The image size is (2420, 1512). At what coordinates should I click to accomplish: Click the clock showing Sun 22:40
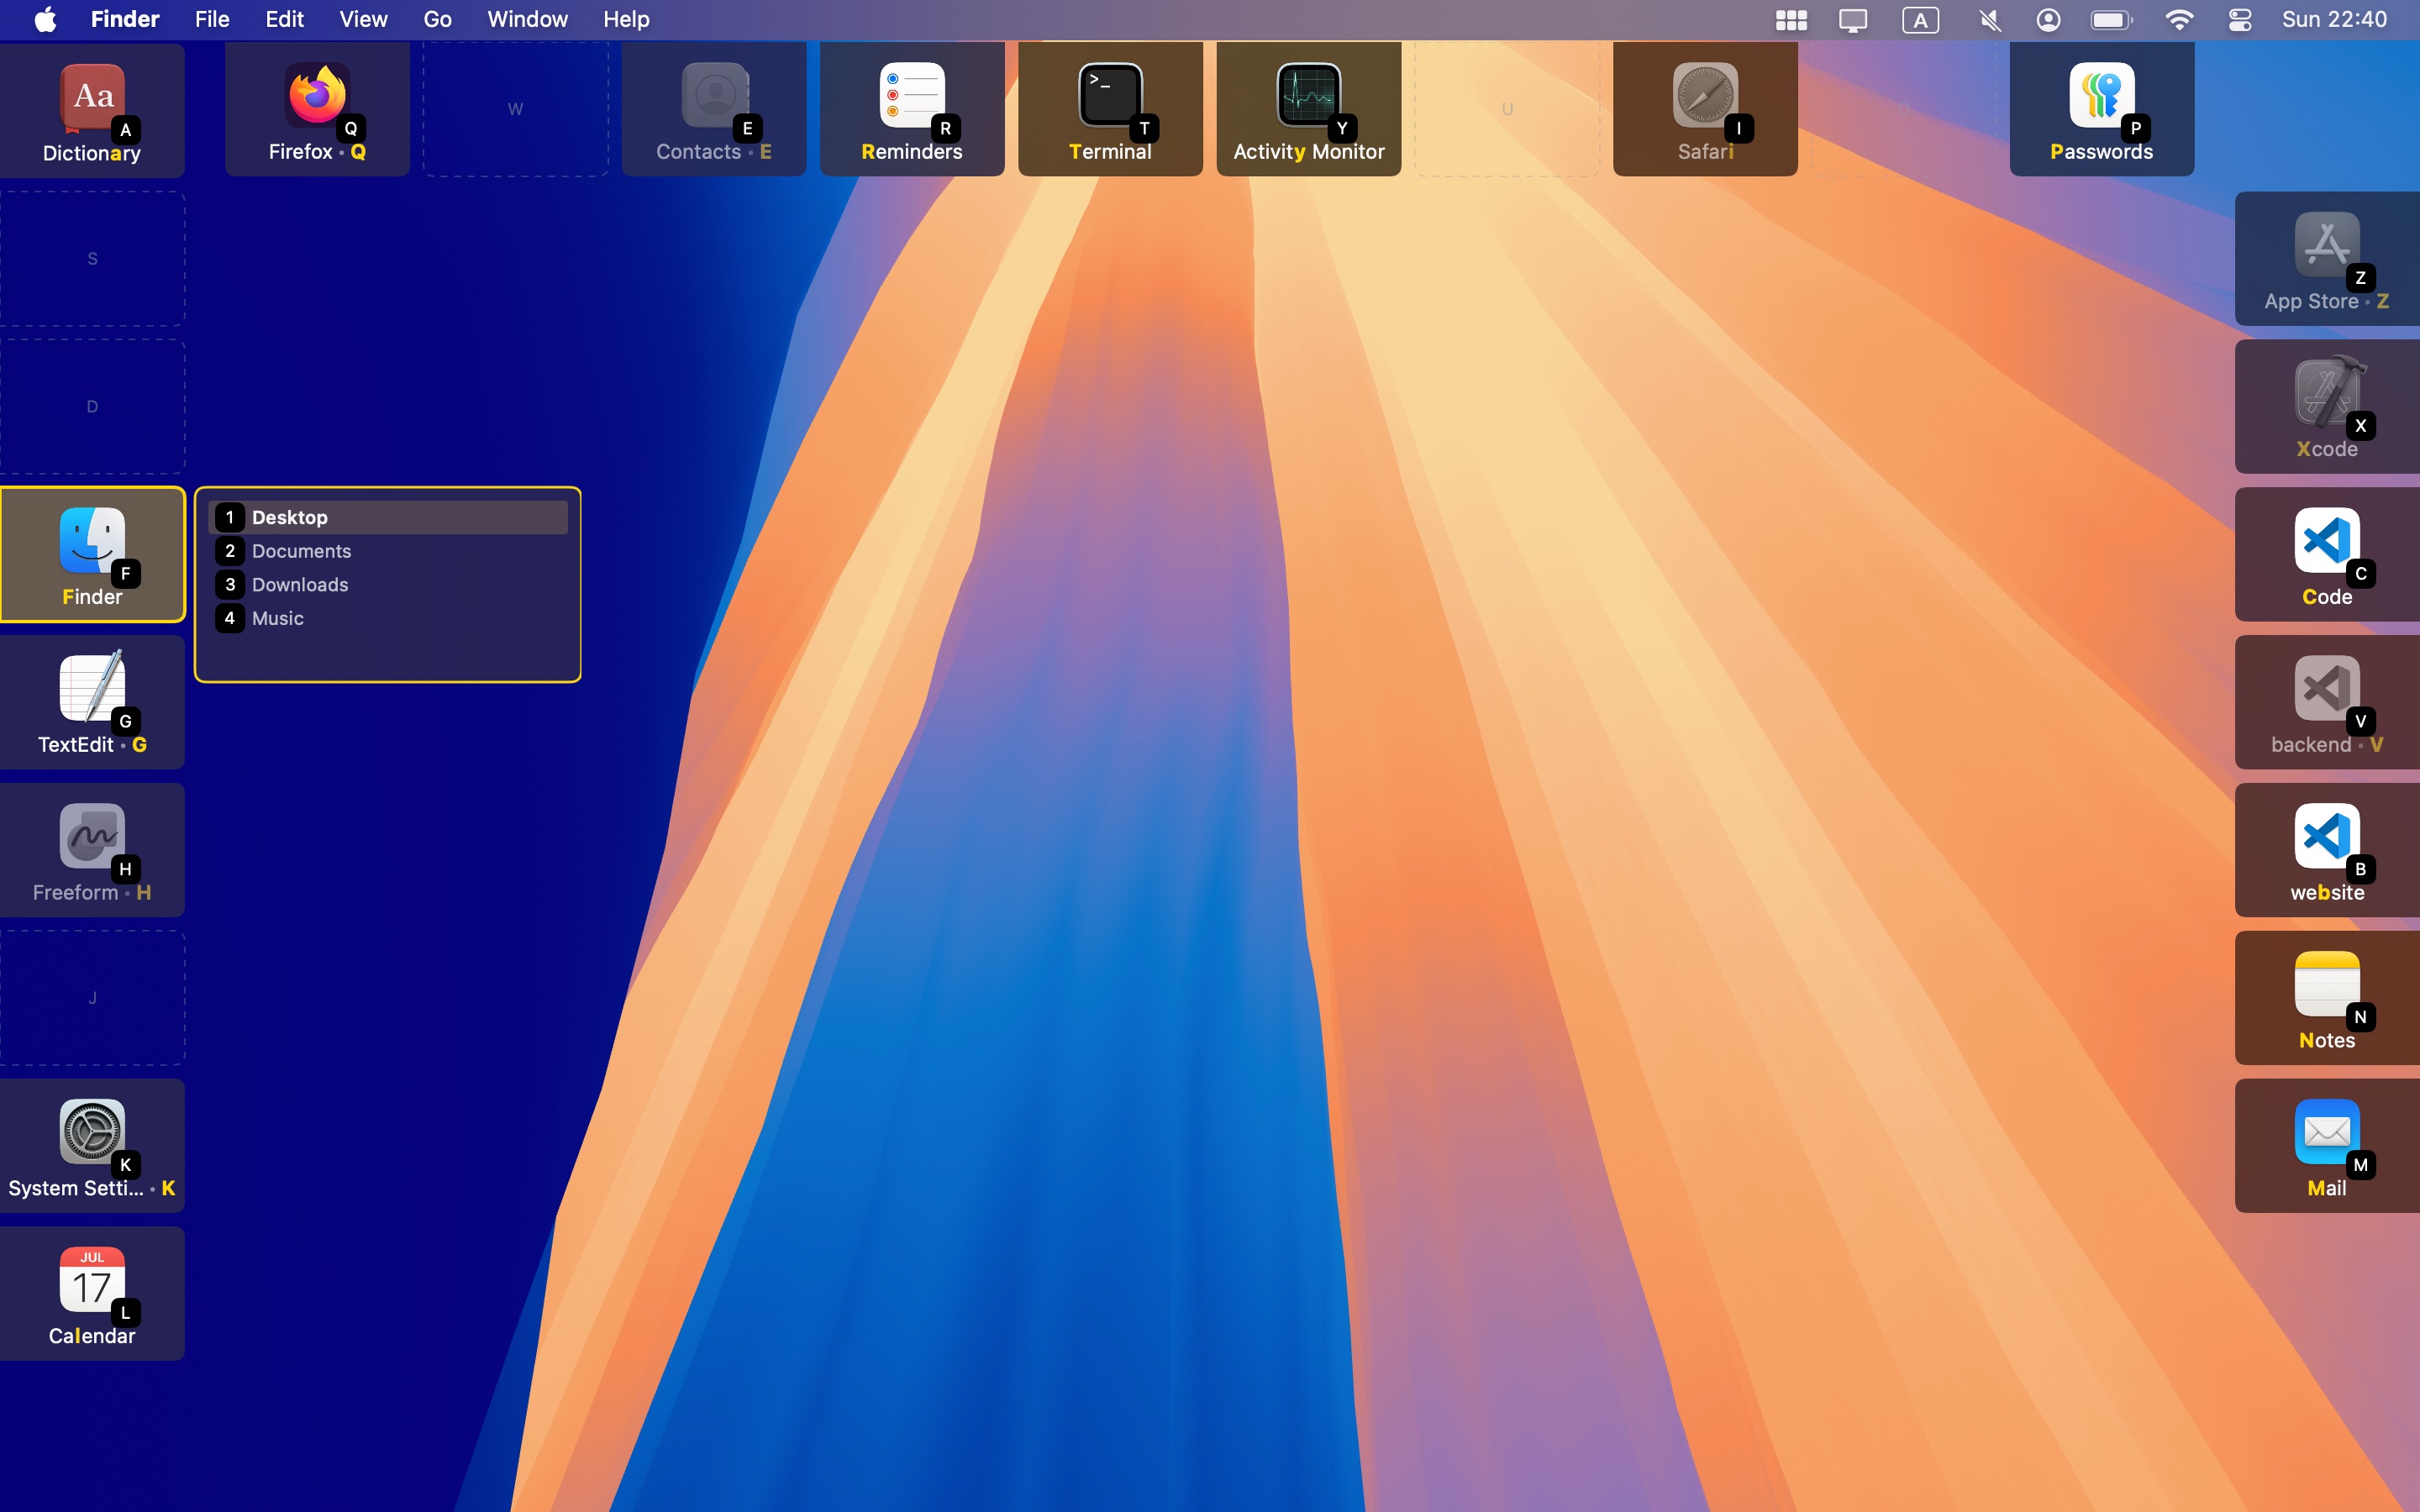(x=2334, y=19)
